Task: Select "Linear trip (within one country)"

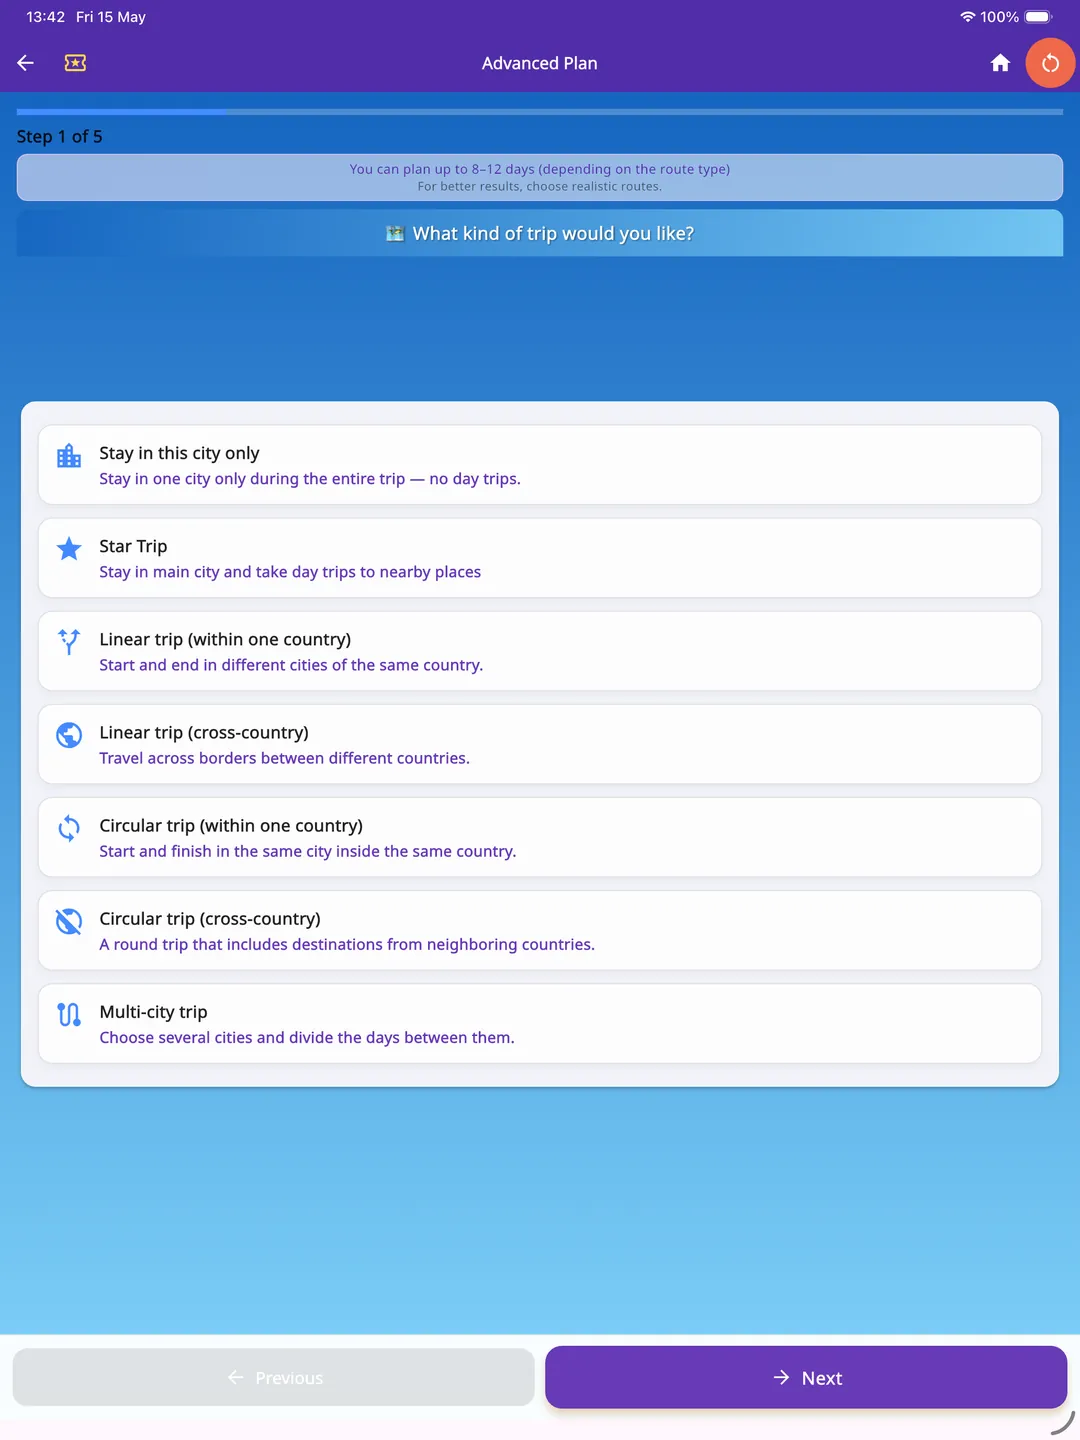Action: point(540,651)
